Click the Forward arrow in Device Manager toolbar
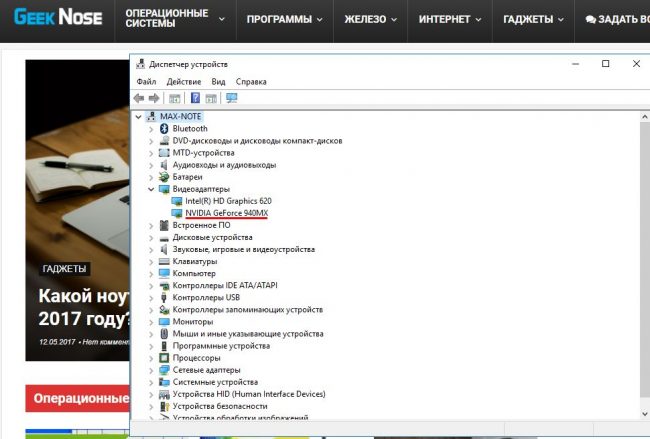Image resolution: width=650 pixels, height=439 pixels. (154, 98)
